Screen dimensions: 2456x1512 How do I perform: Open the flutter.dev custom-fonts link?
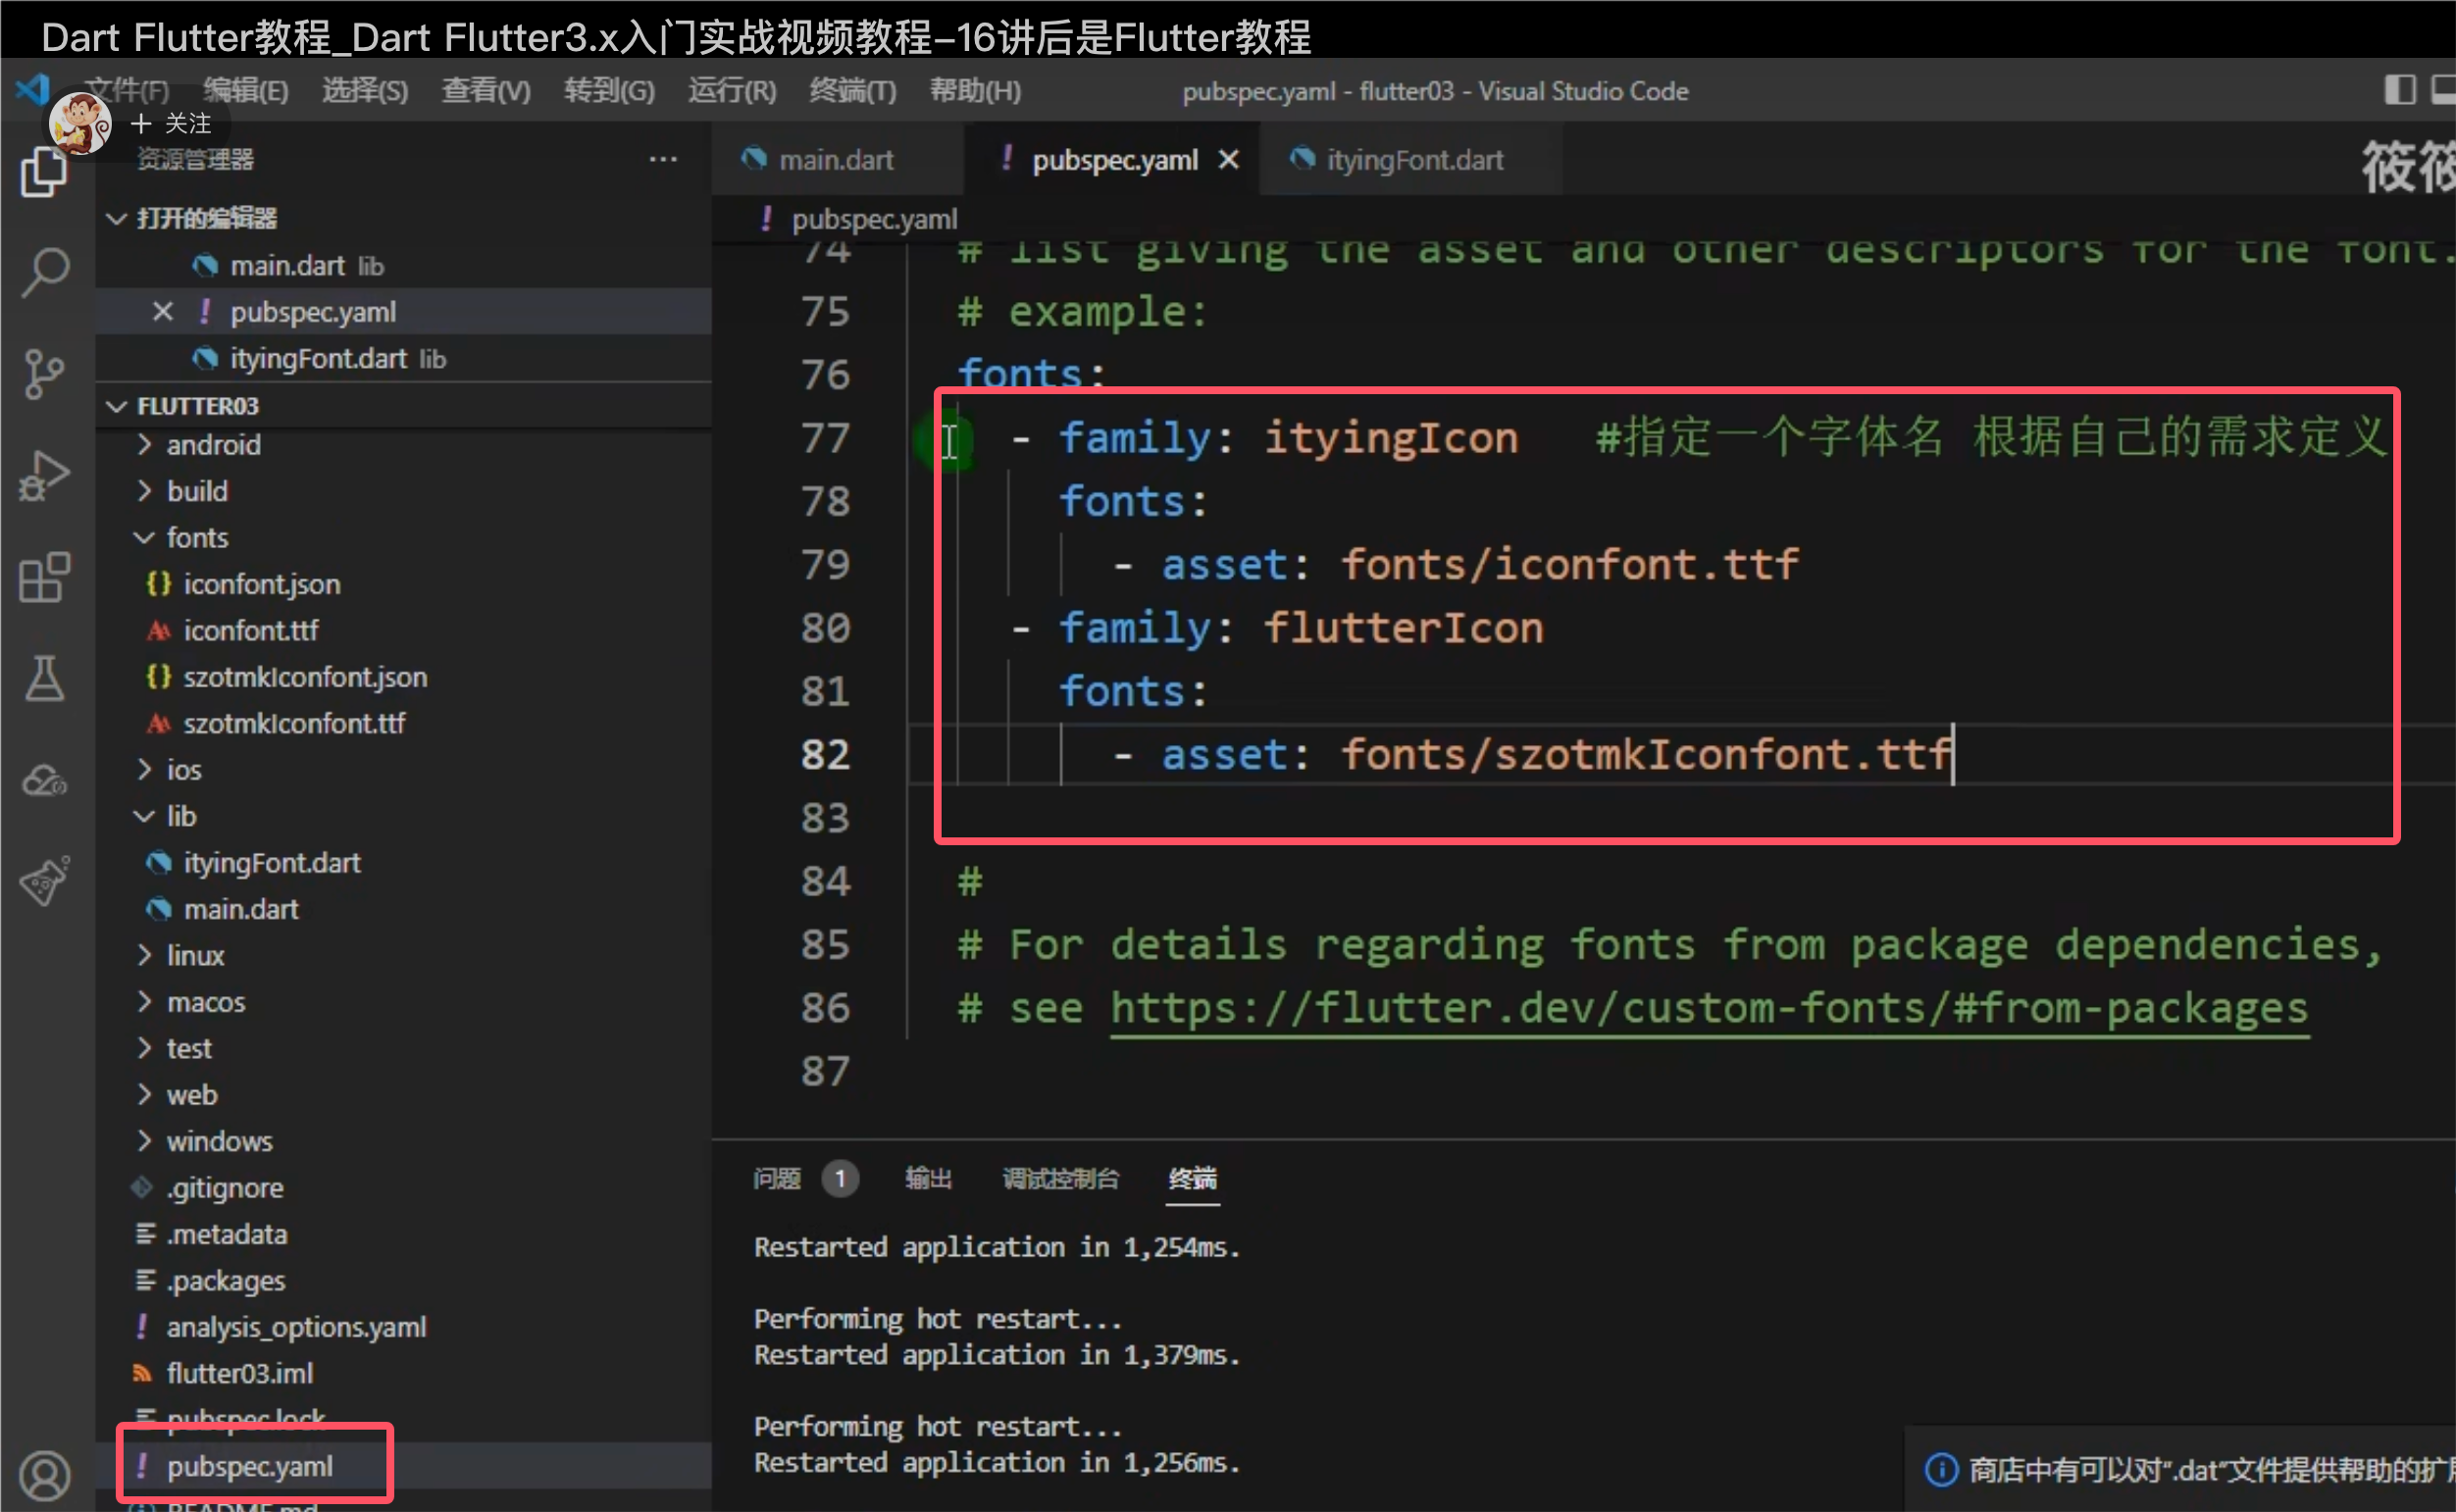tap(1709, 1008)
